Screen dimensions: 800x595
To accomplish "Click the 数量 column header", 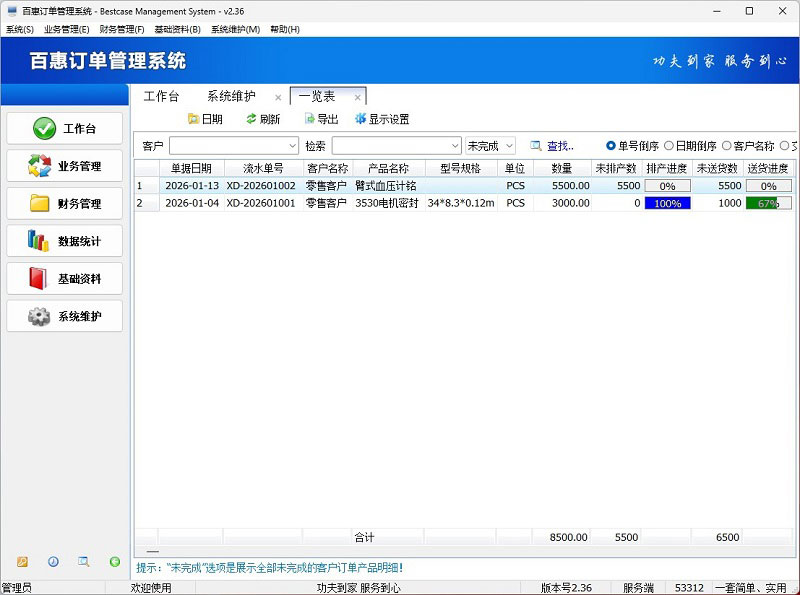I will [x=562, y=168].
